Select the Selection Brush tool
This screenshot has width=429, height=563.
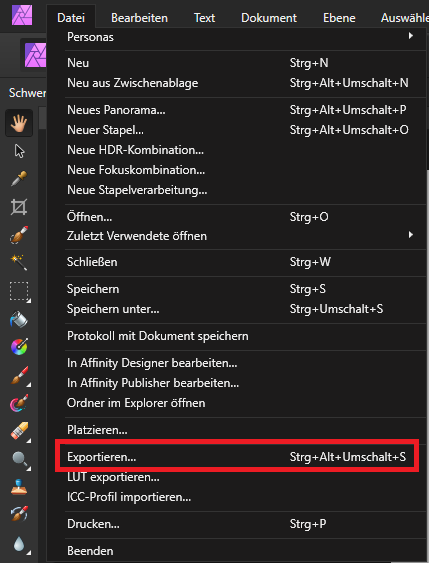click(19, 235)
